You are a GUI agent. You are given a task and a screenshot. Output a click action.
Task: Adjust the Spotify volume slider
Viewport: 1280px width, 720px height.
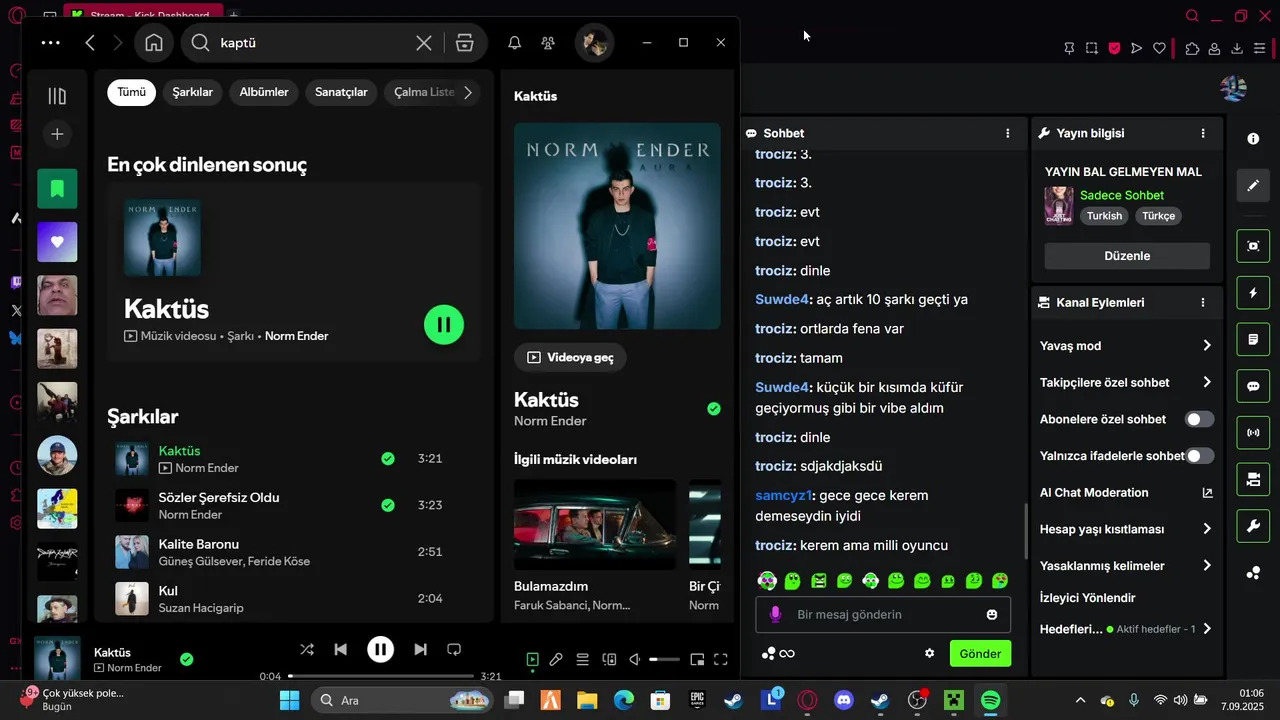664,659
